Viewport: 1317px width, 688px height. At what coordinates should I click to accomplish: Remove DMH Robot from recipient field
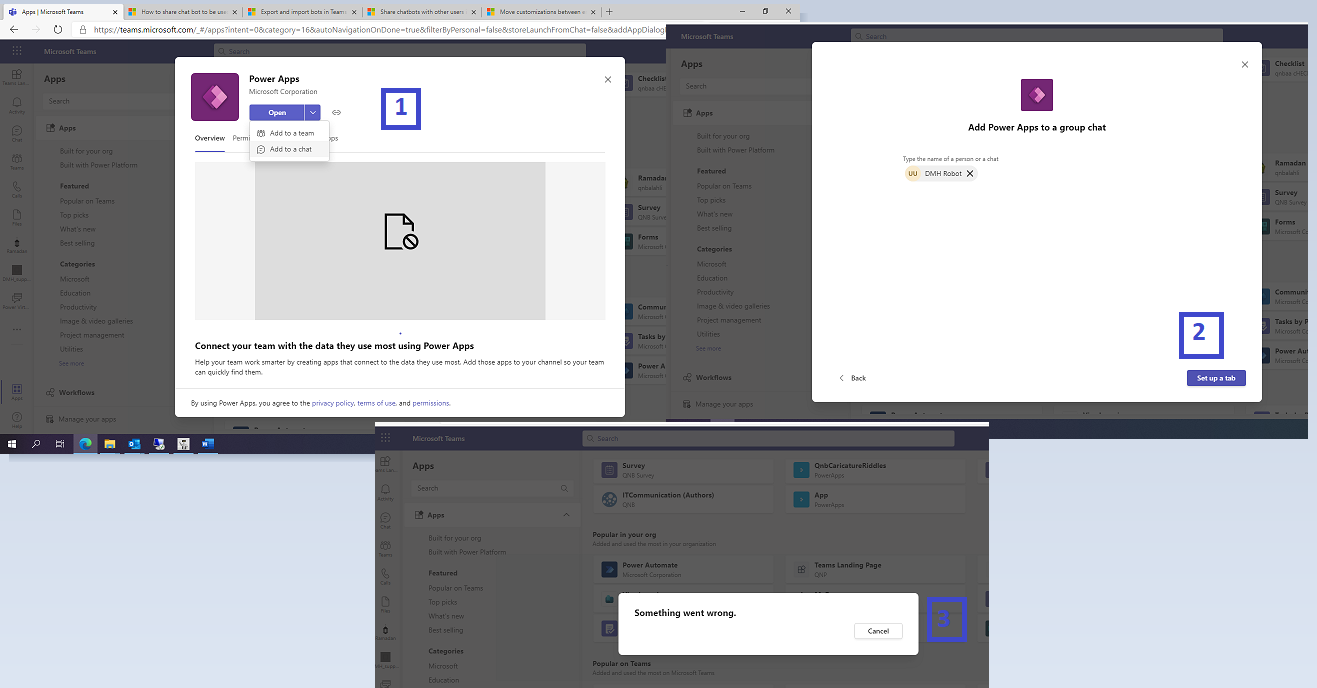tap(970, 173)
